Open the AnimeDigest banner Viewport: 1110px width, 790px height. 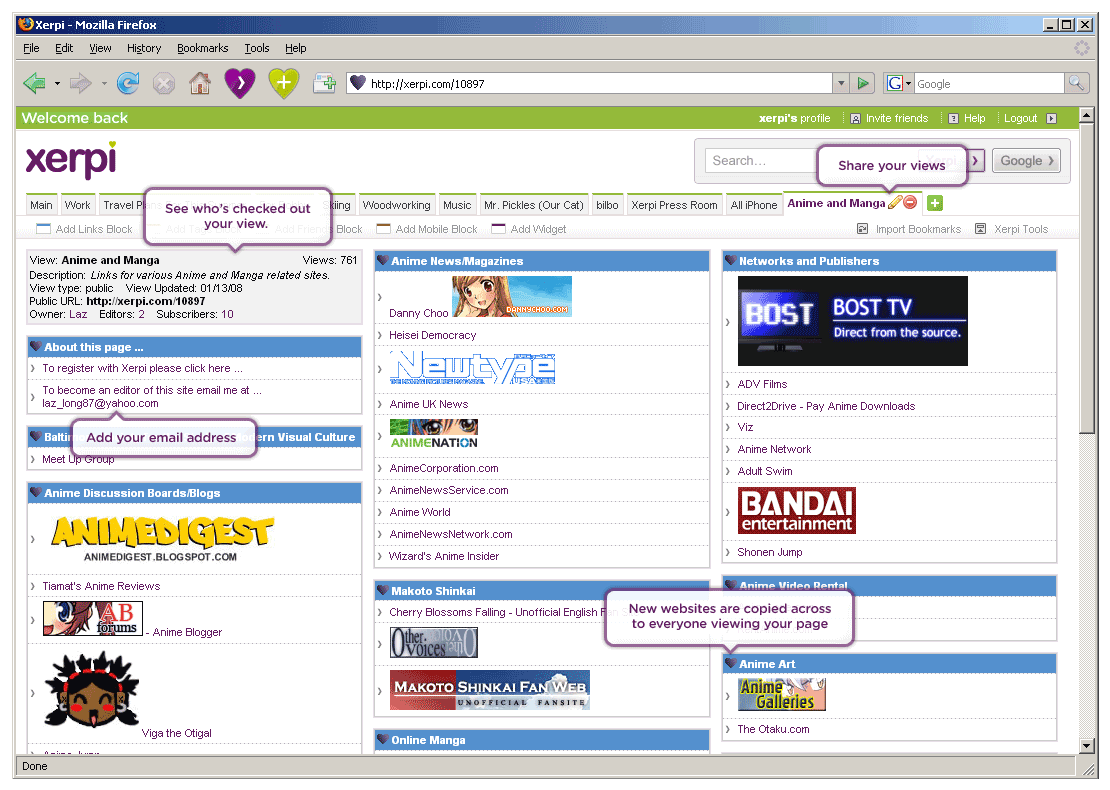click(162, 539)
